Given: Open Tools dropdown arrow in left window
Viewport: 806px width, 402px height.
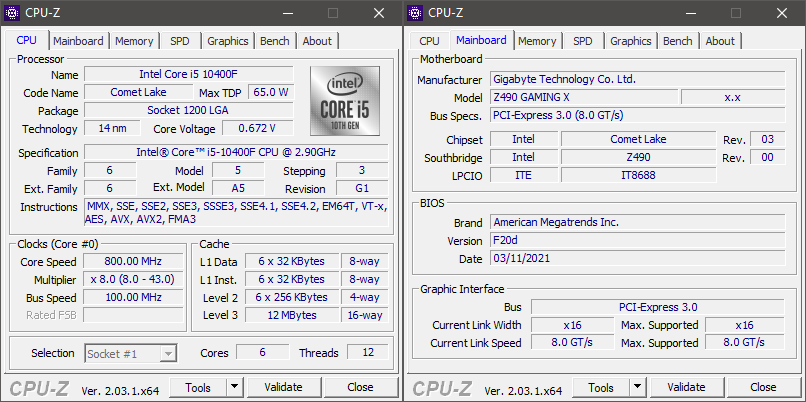Looking at the screenshot, I should [234, 387].
